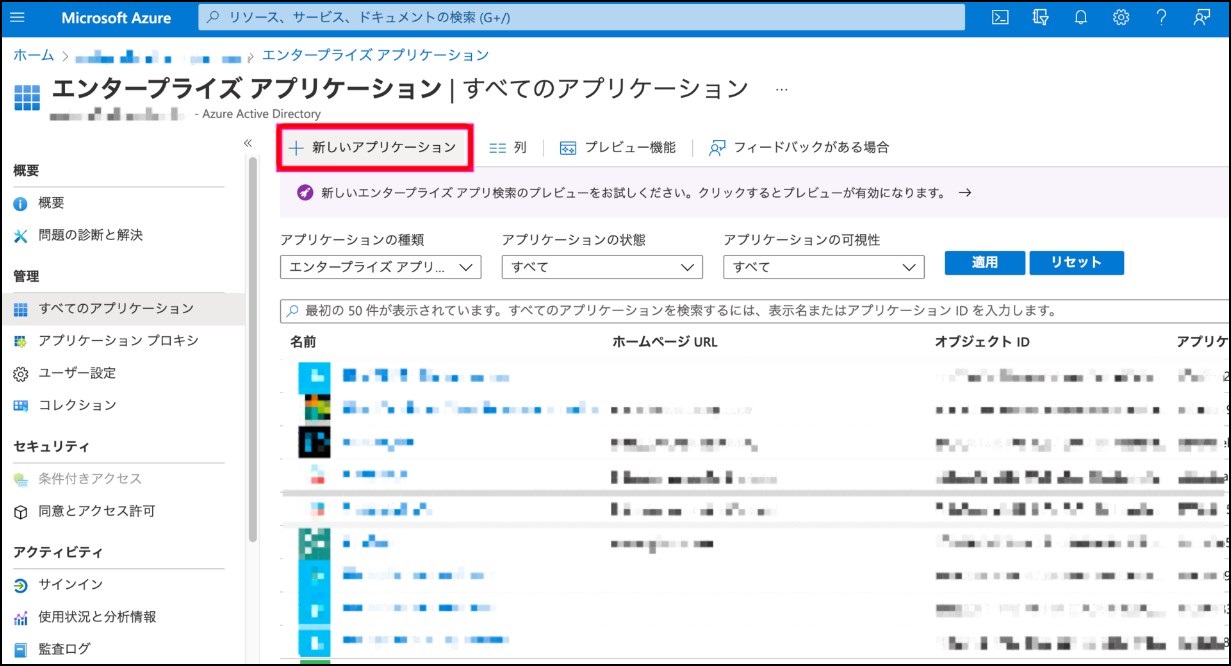The width and height of the screenshot is (1231, 666).
Task: Sort by 名前 column header
Action: click(x=303, y=342)
